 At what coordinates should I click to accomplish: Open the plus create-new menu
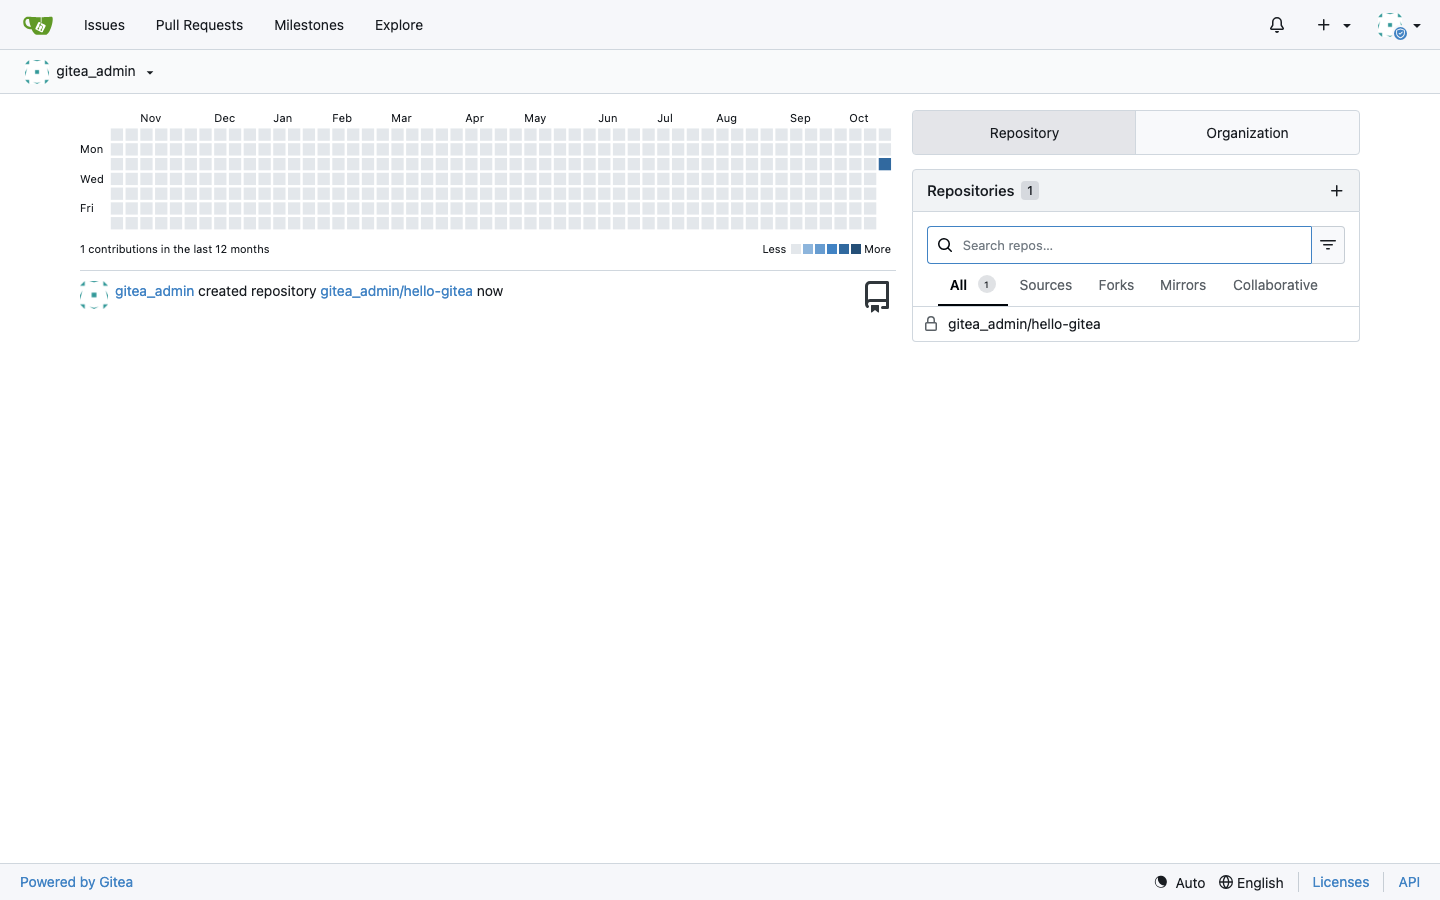pyautogui.click(x=1334, y=25)
